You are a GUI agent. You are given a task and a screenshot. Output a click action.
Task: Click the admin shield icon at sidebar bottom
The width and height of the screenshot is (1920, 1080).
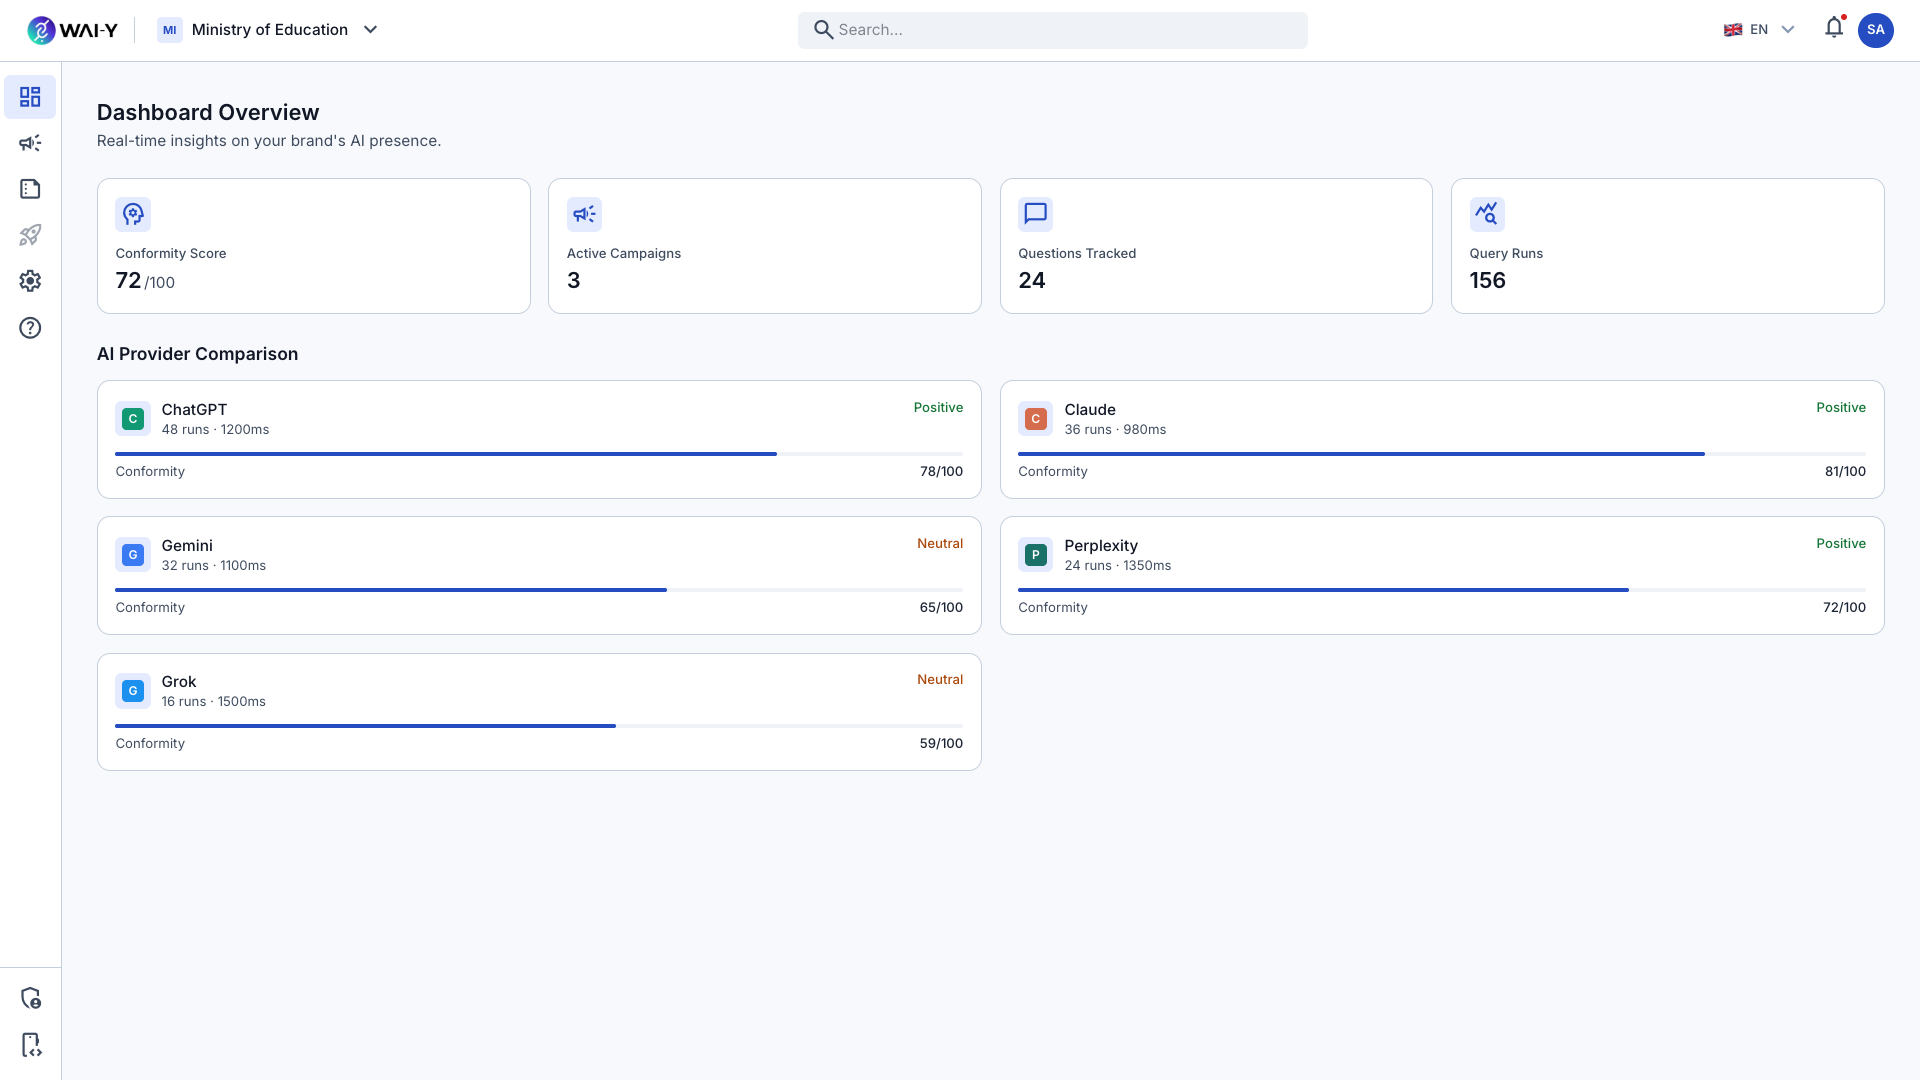tap(31, 998)
